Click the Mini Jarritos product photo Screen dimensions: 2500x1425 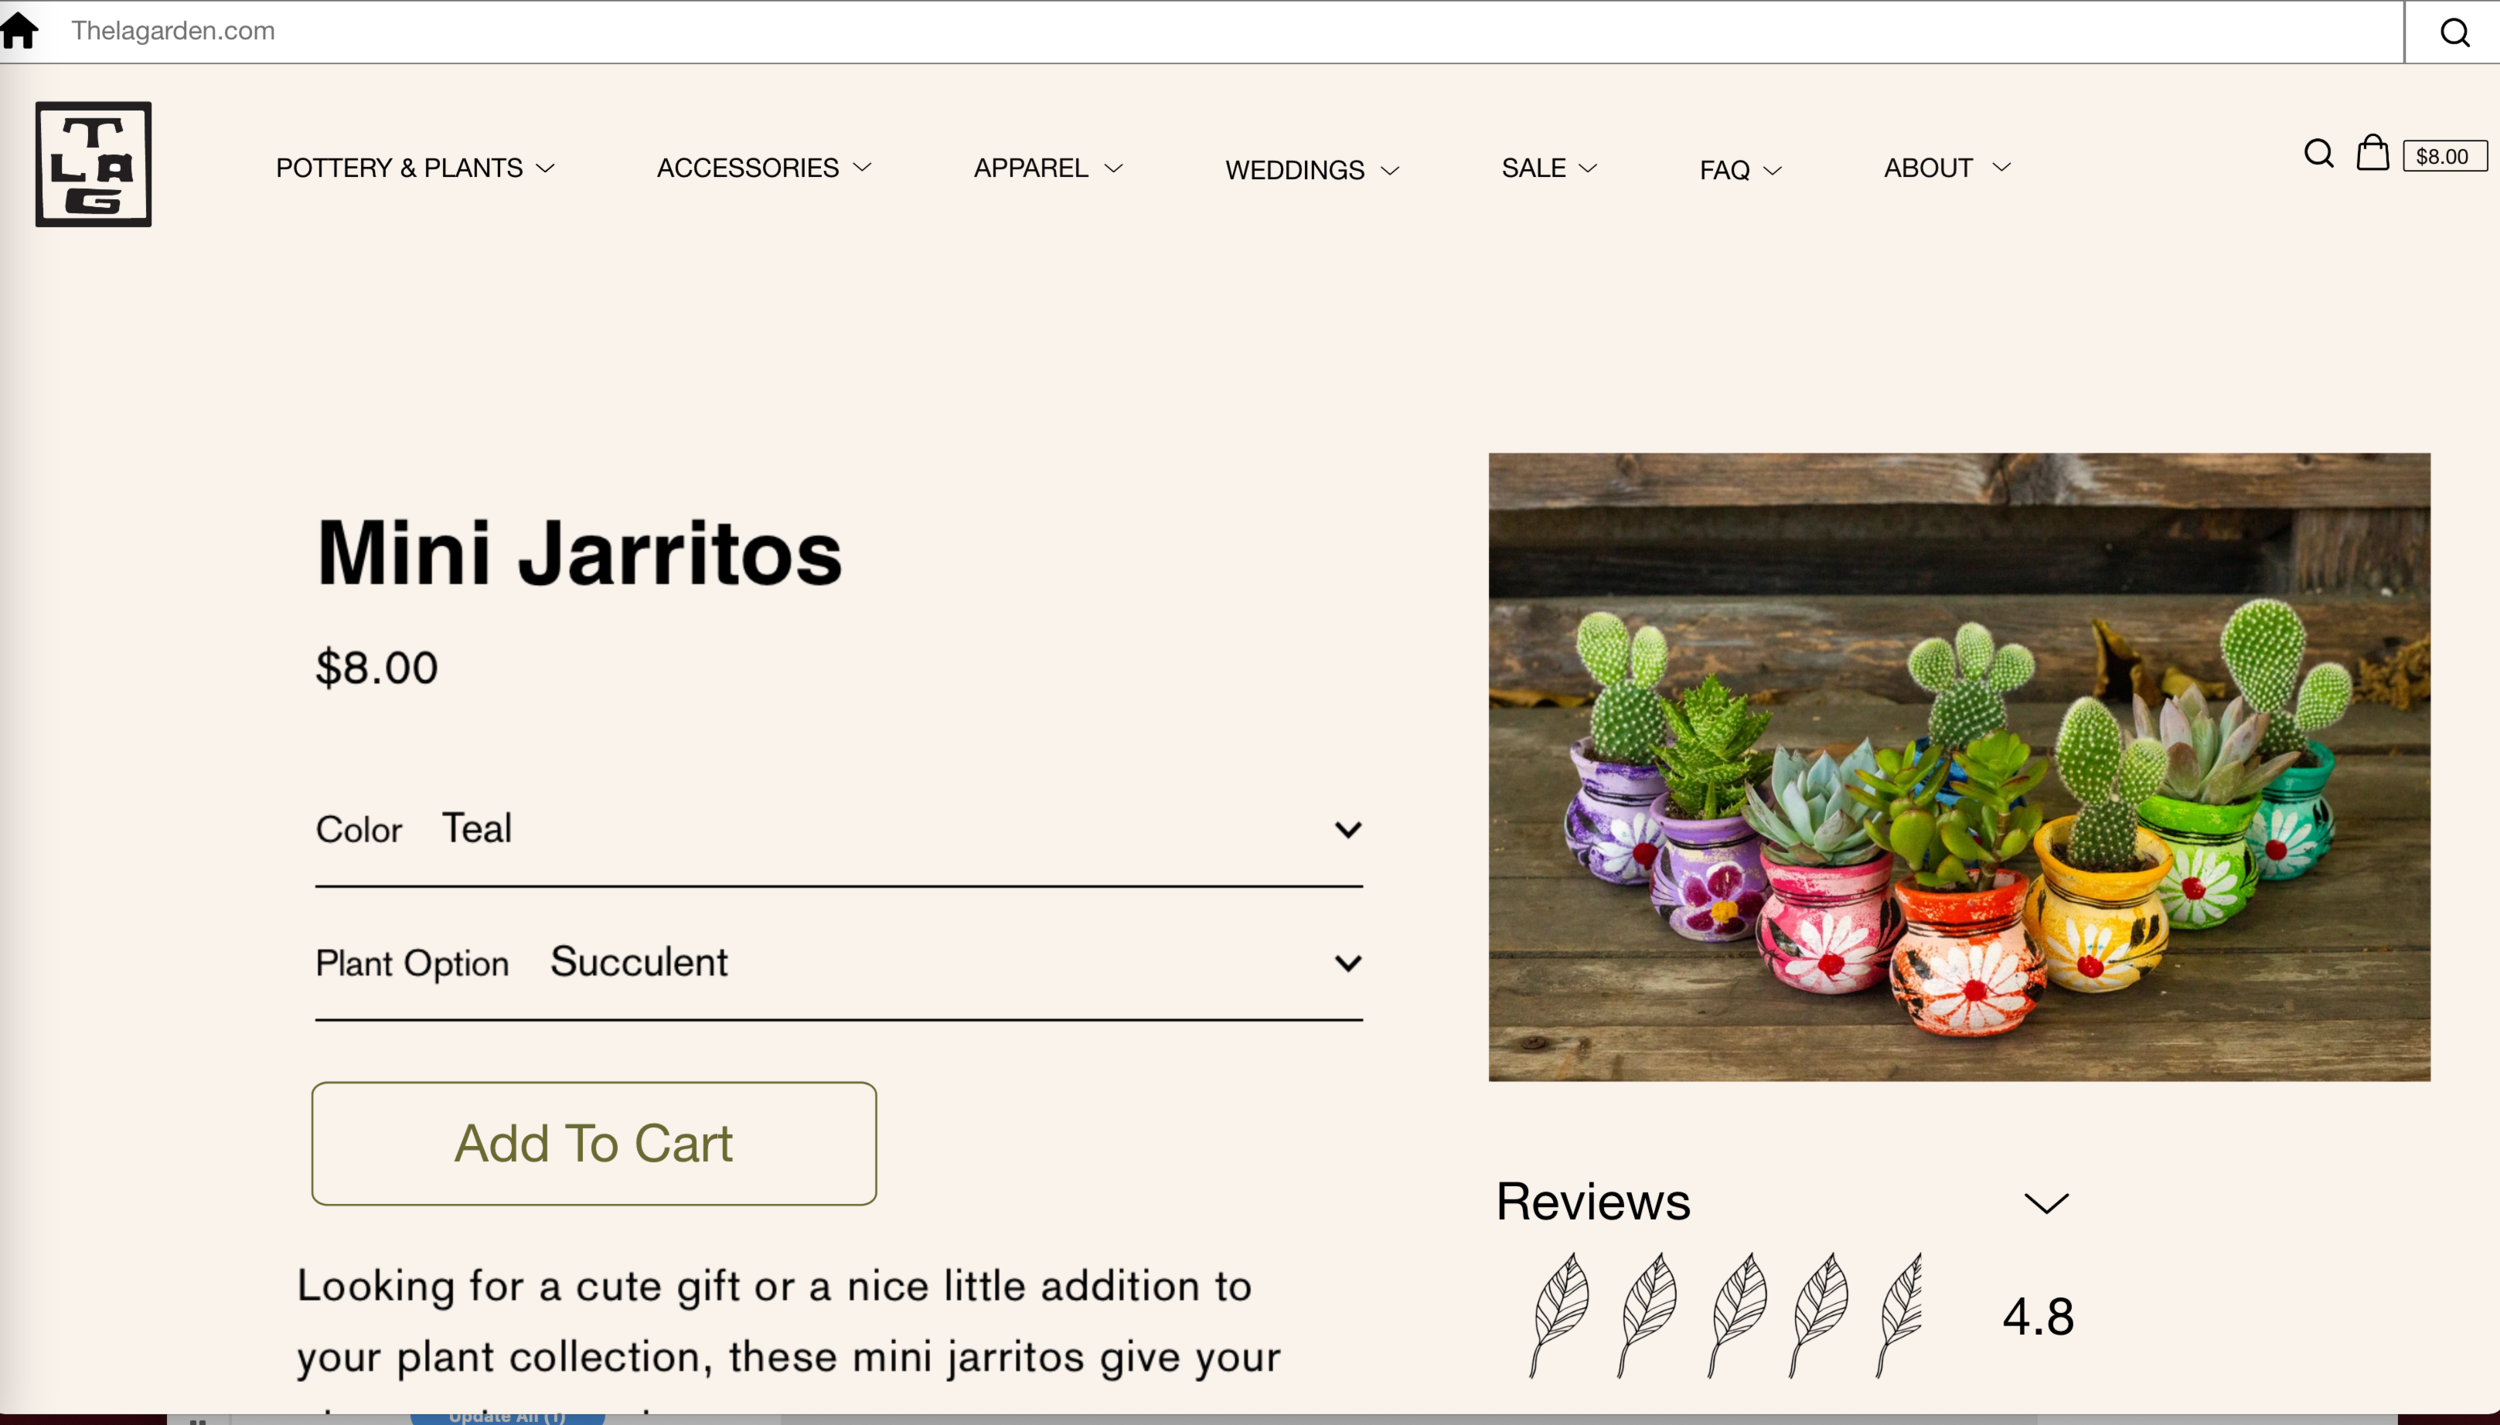1959,767
